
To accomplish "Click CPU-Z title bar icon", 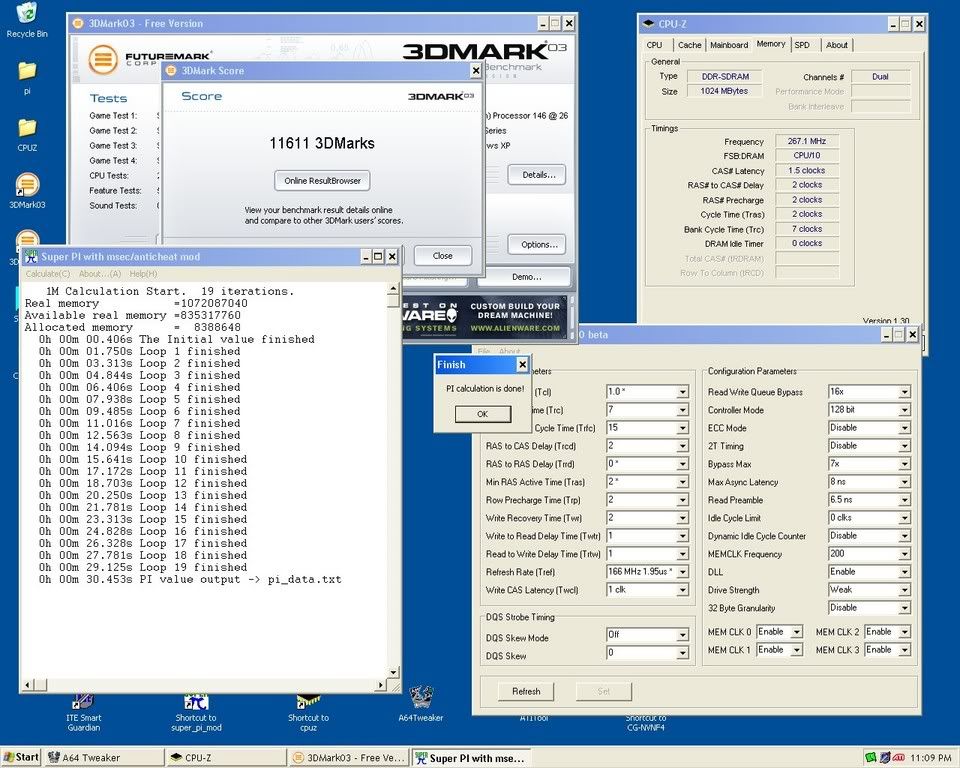I will [x=648, y=24].
